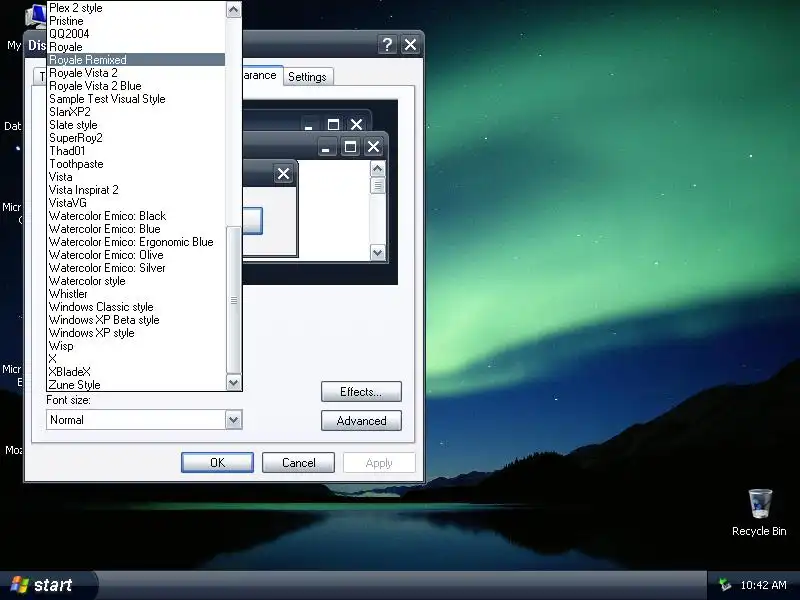Pick Zune Style entry
The height and width of the screenshot is (600, 800).
(136, 385)
